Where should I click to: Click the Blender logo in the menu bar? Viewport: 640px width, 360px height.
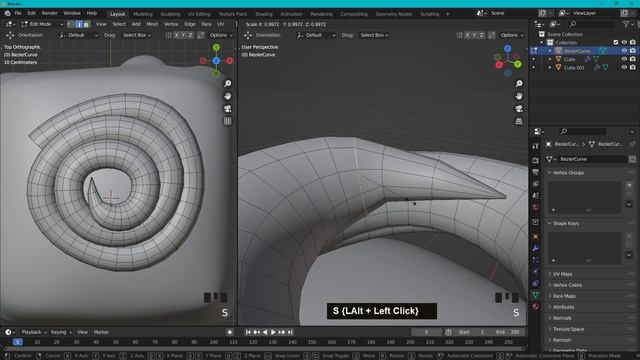[x=7, y=13]
